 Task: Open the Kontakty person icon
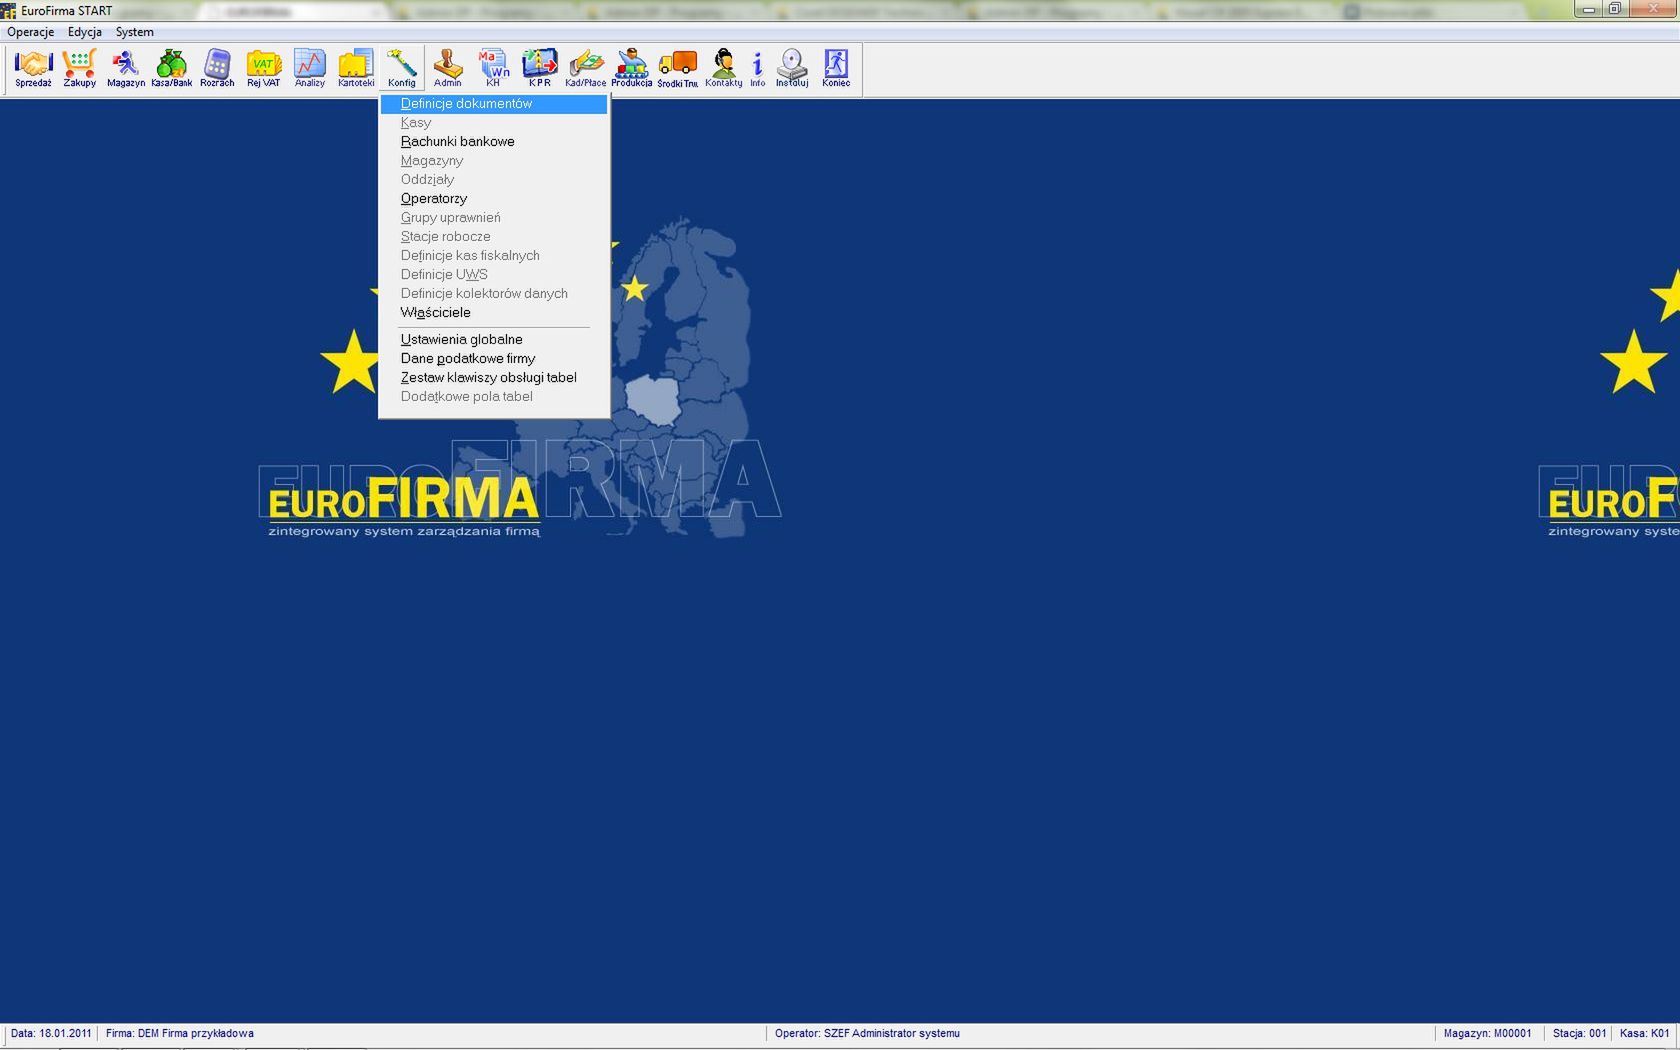(724, 69)
